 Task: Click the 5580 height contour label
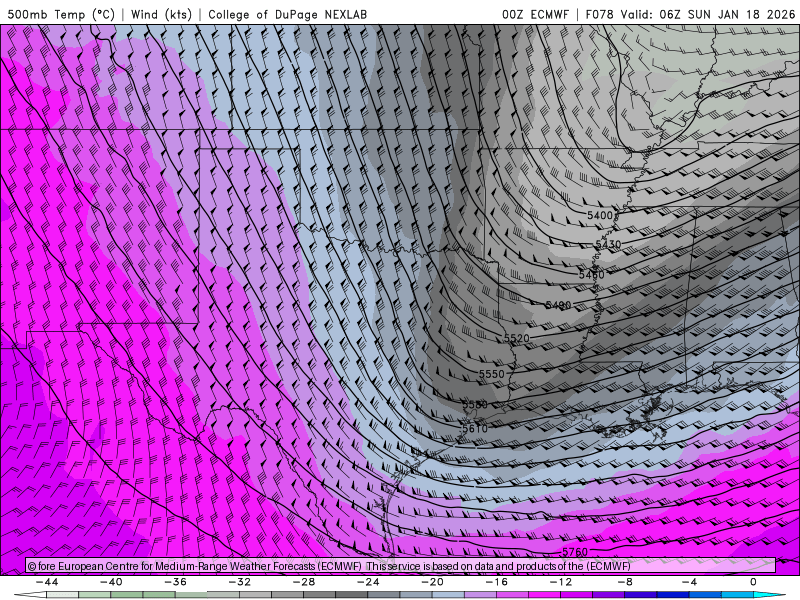[475, 405]
